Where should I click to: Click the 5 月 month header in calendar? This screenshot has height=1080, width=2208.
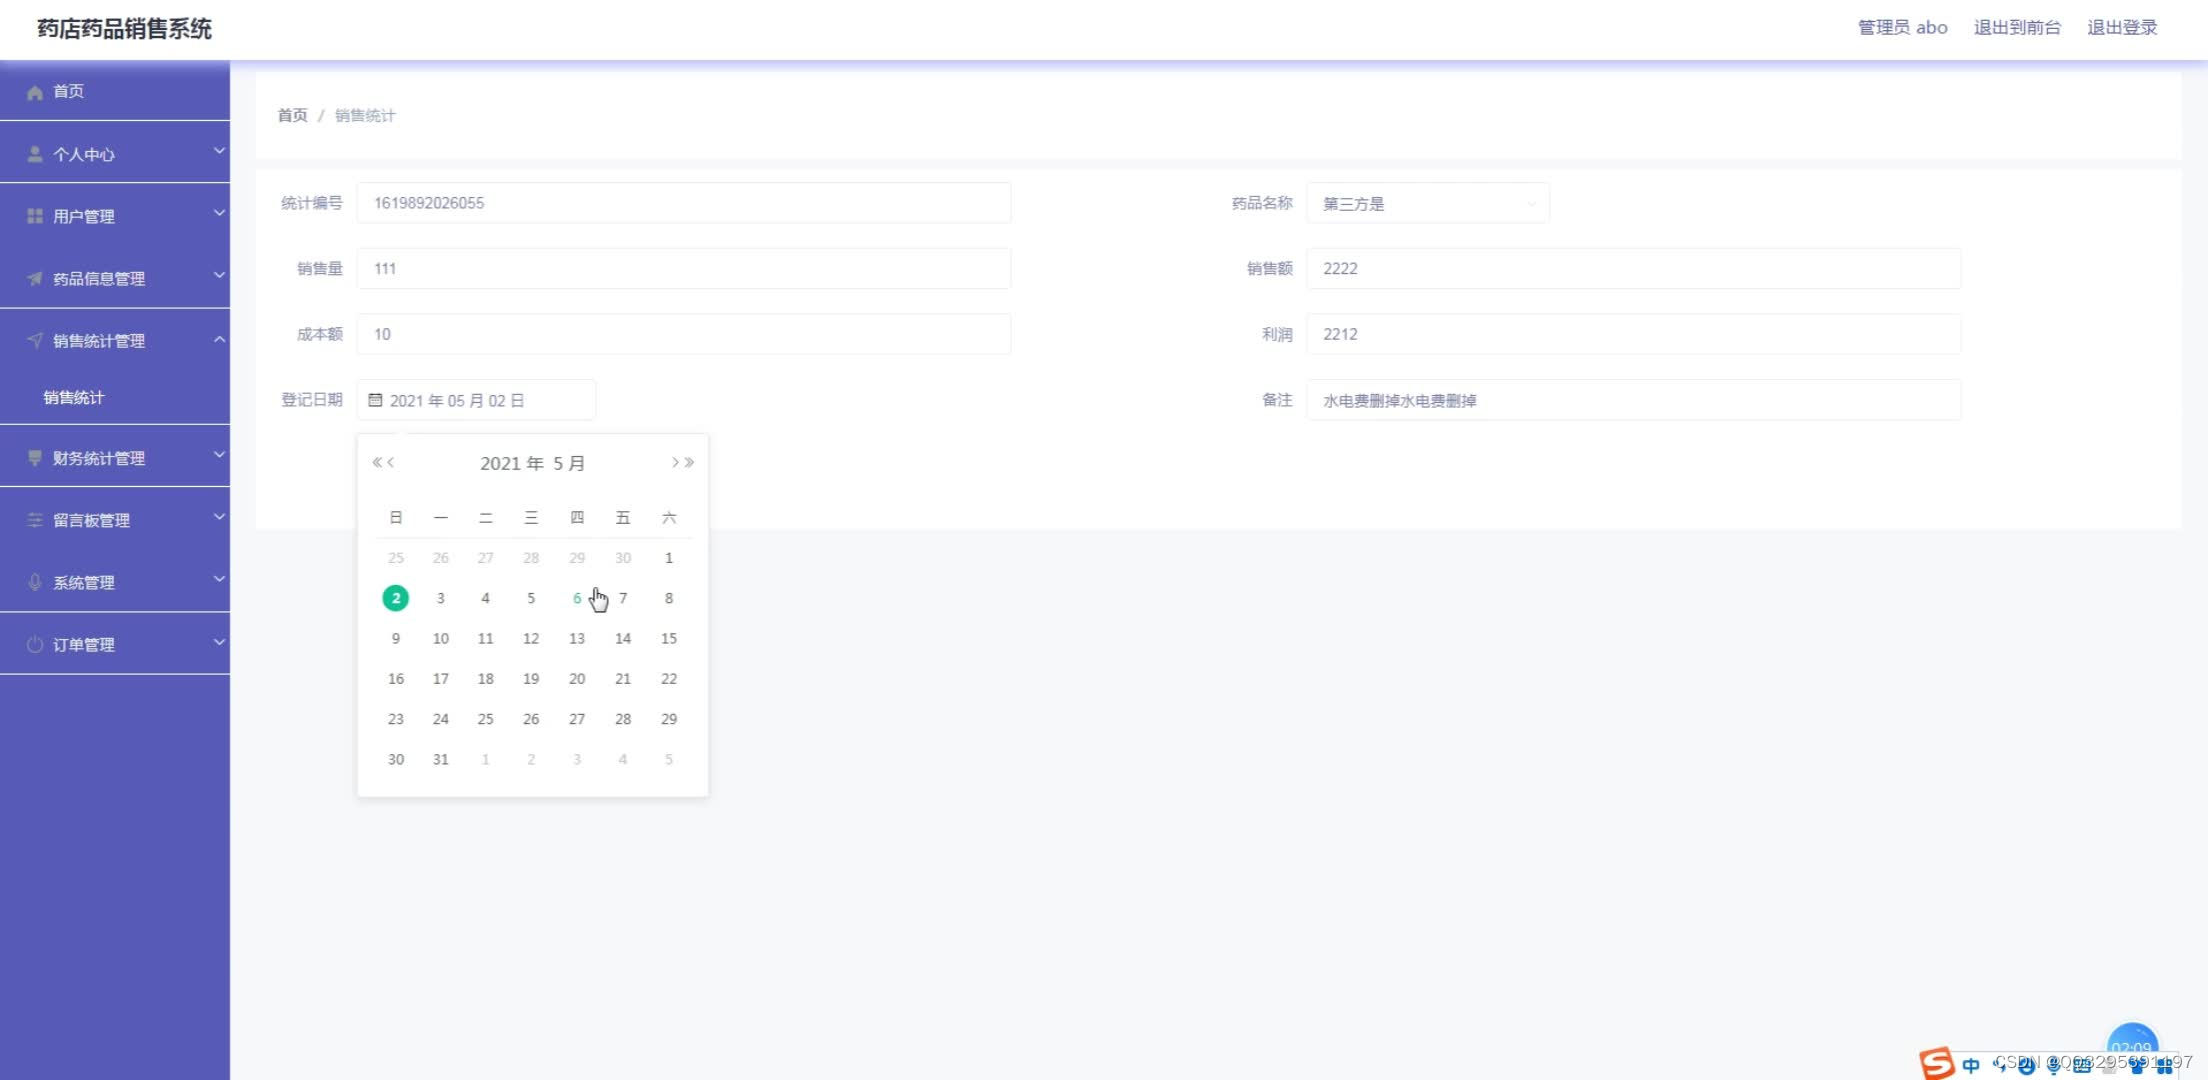[x=568, y=463]
